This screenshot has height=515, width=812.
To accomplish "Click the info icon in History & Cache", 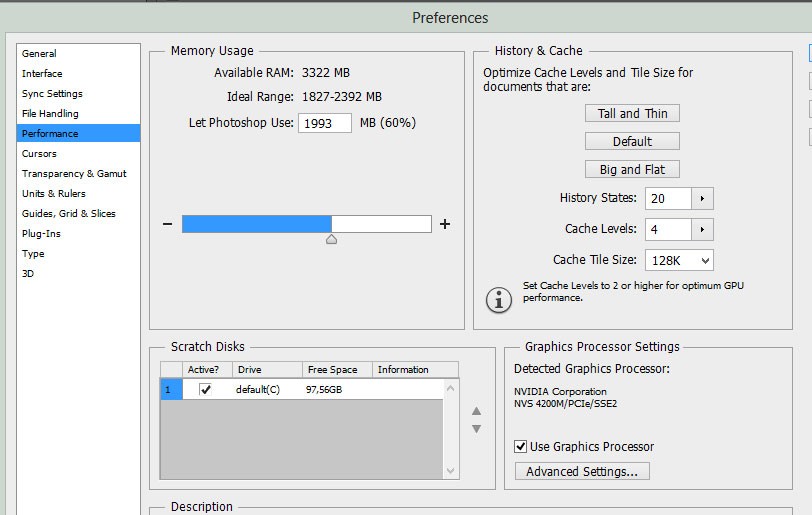I will [x=498, y=298].
